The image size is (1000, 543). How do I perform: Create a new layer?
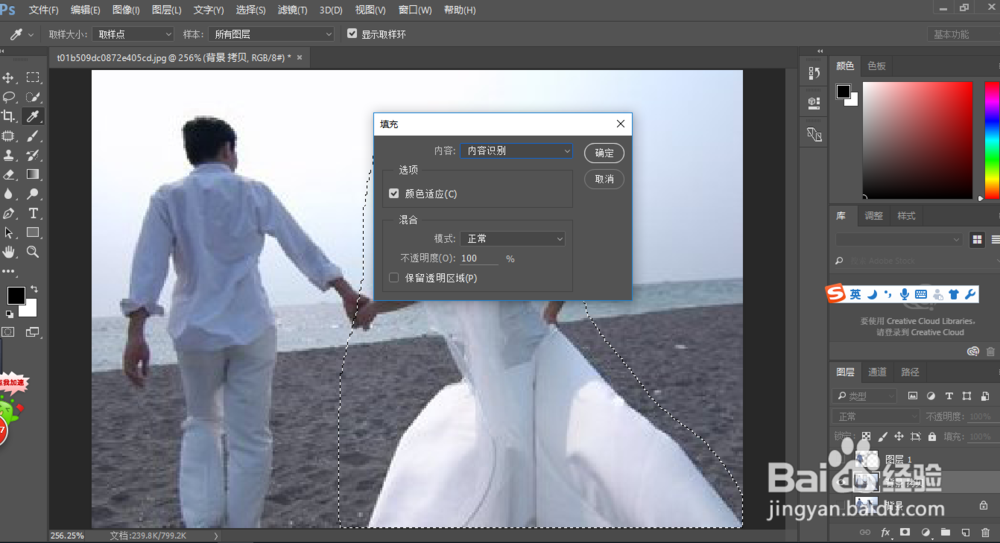pos(966,532)
